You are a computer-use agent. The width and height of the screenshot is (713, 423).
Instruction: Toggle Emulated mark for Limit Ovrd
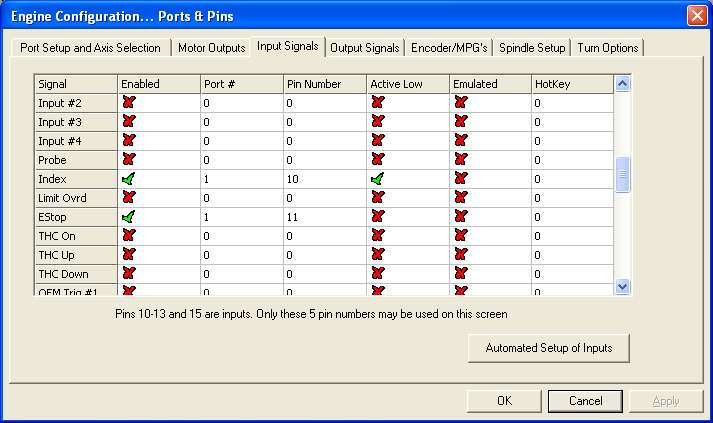(x=461, y=198)
